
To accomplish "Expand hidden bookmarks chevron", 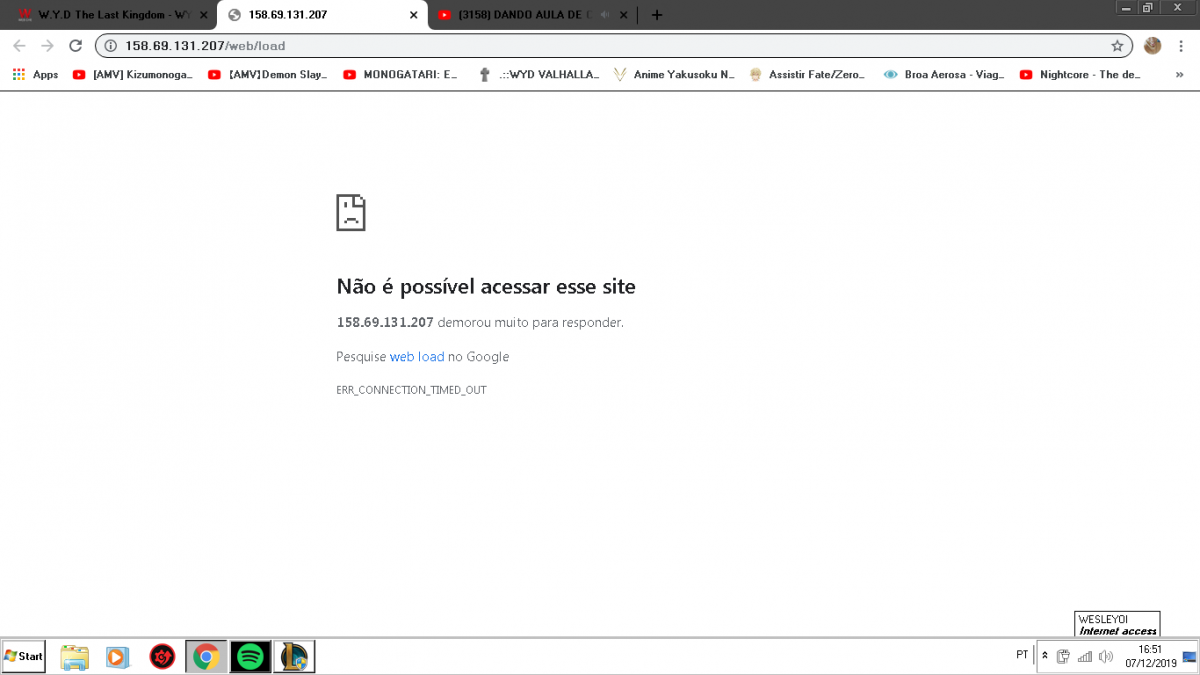I will click(x=1180, y=74).
